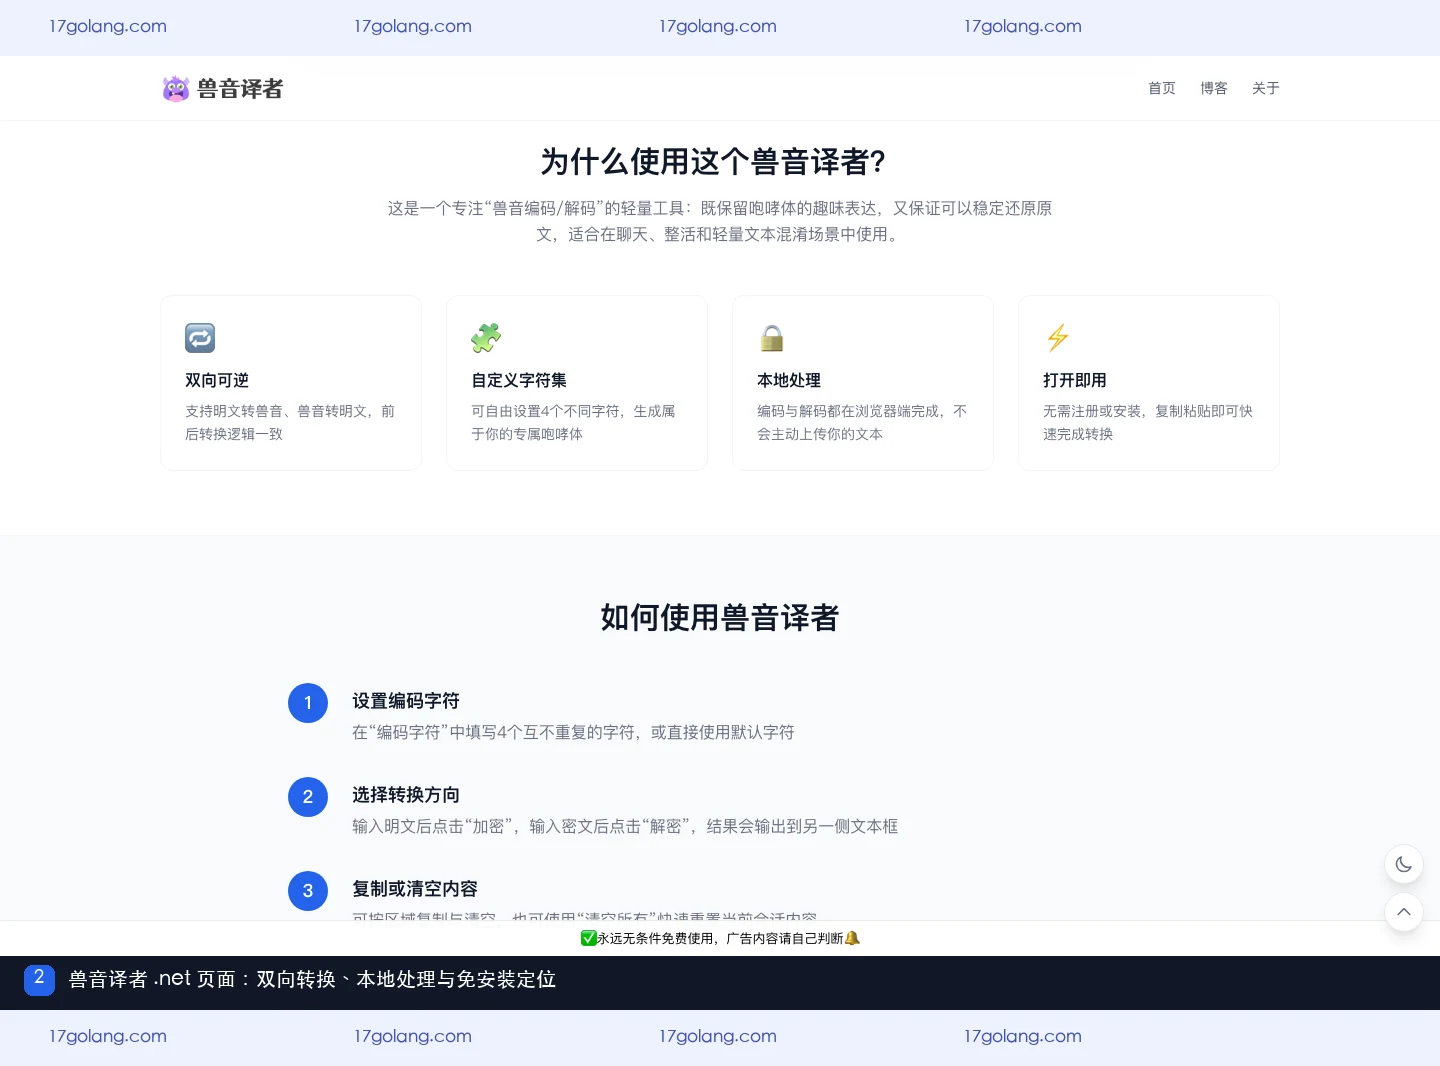Click the 复制或清空内容 step title

pos(415,889)
